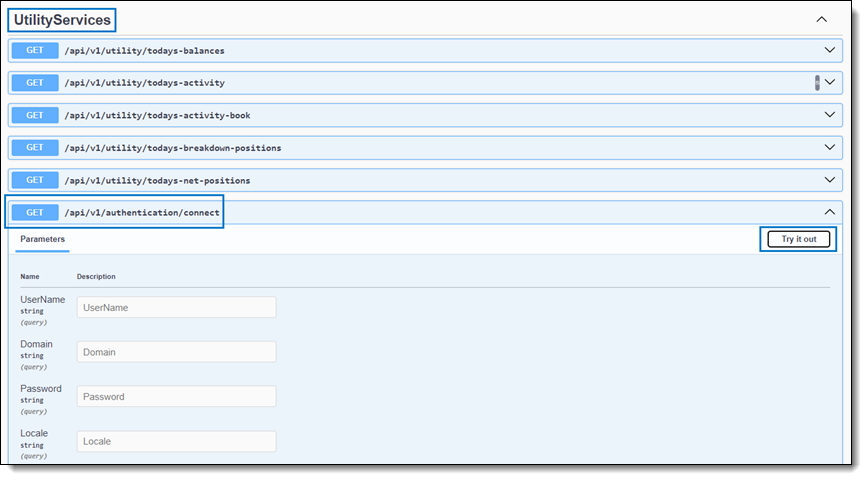Click the Password parameter label
Screen dimensions: 867x480
(41, 389)
